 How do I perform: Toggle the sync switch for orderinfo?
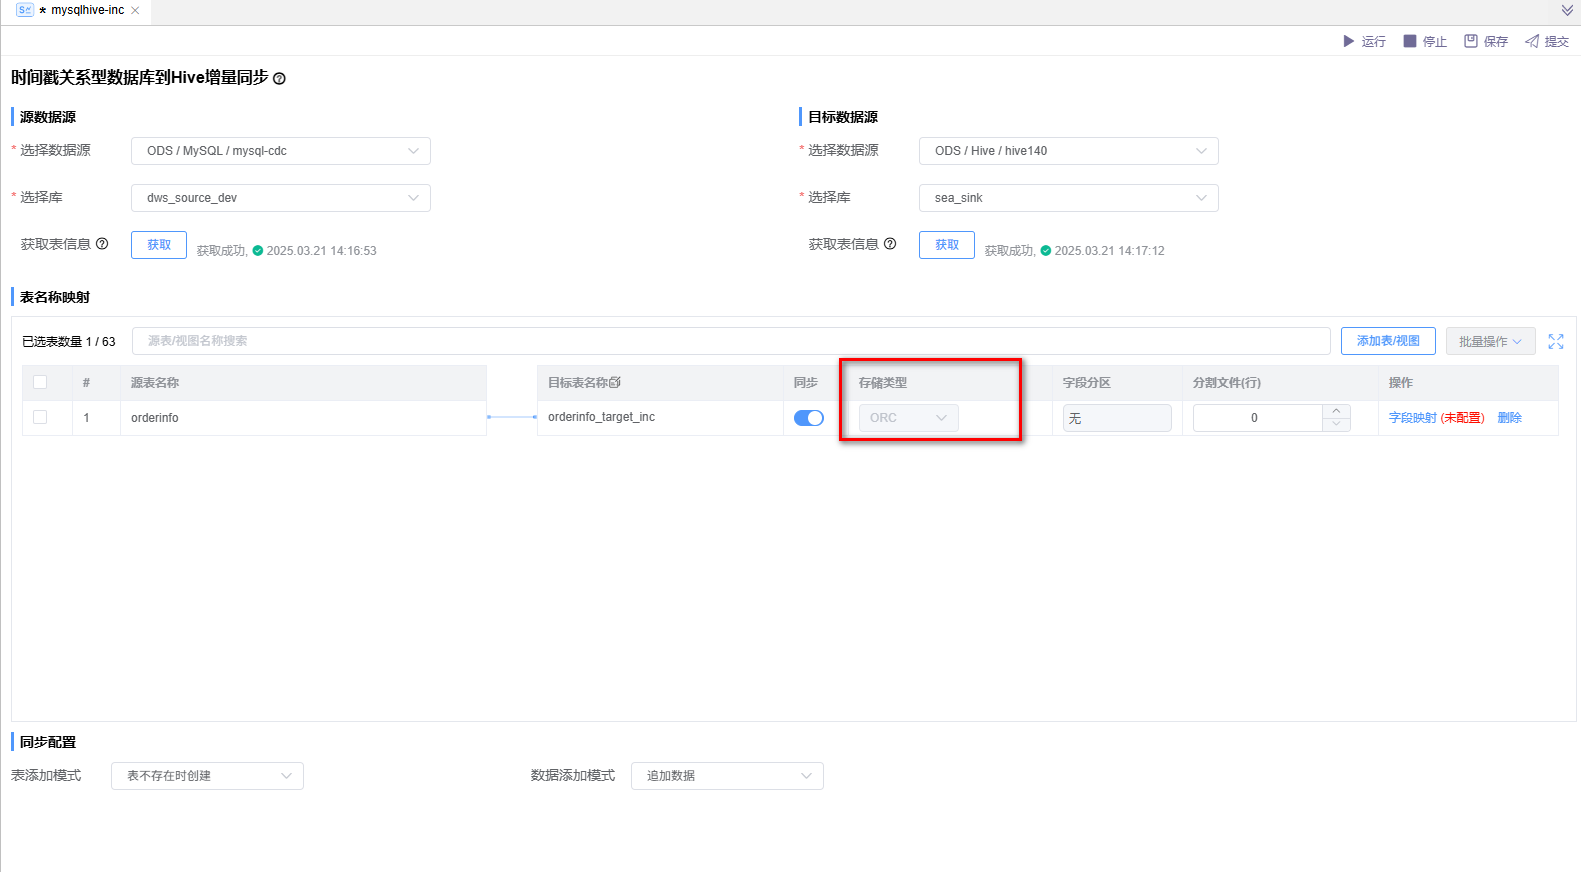(x=808, y=418)
